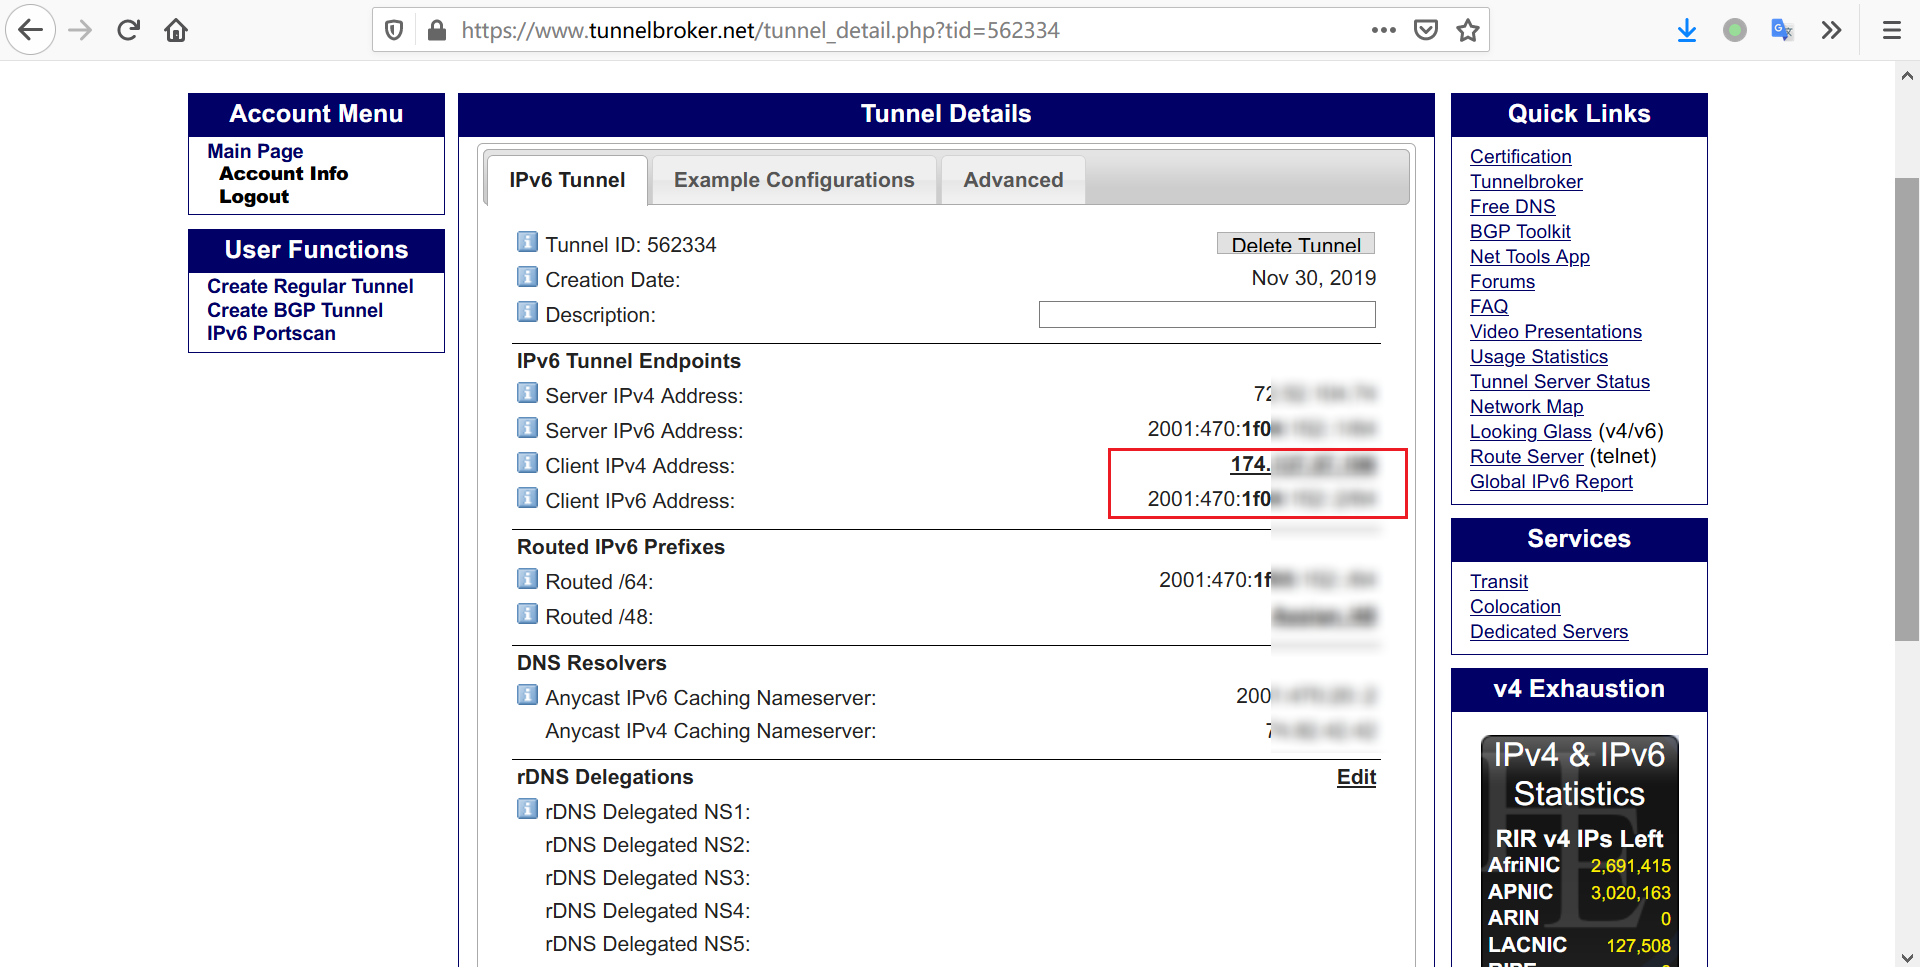Click the info icon next to Routed /48
1920x967 pixels.
click(527, 613)
